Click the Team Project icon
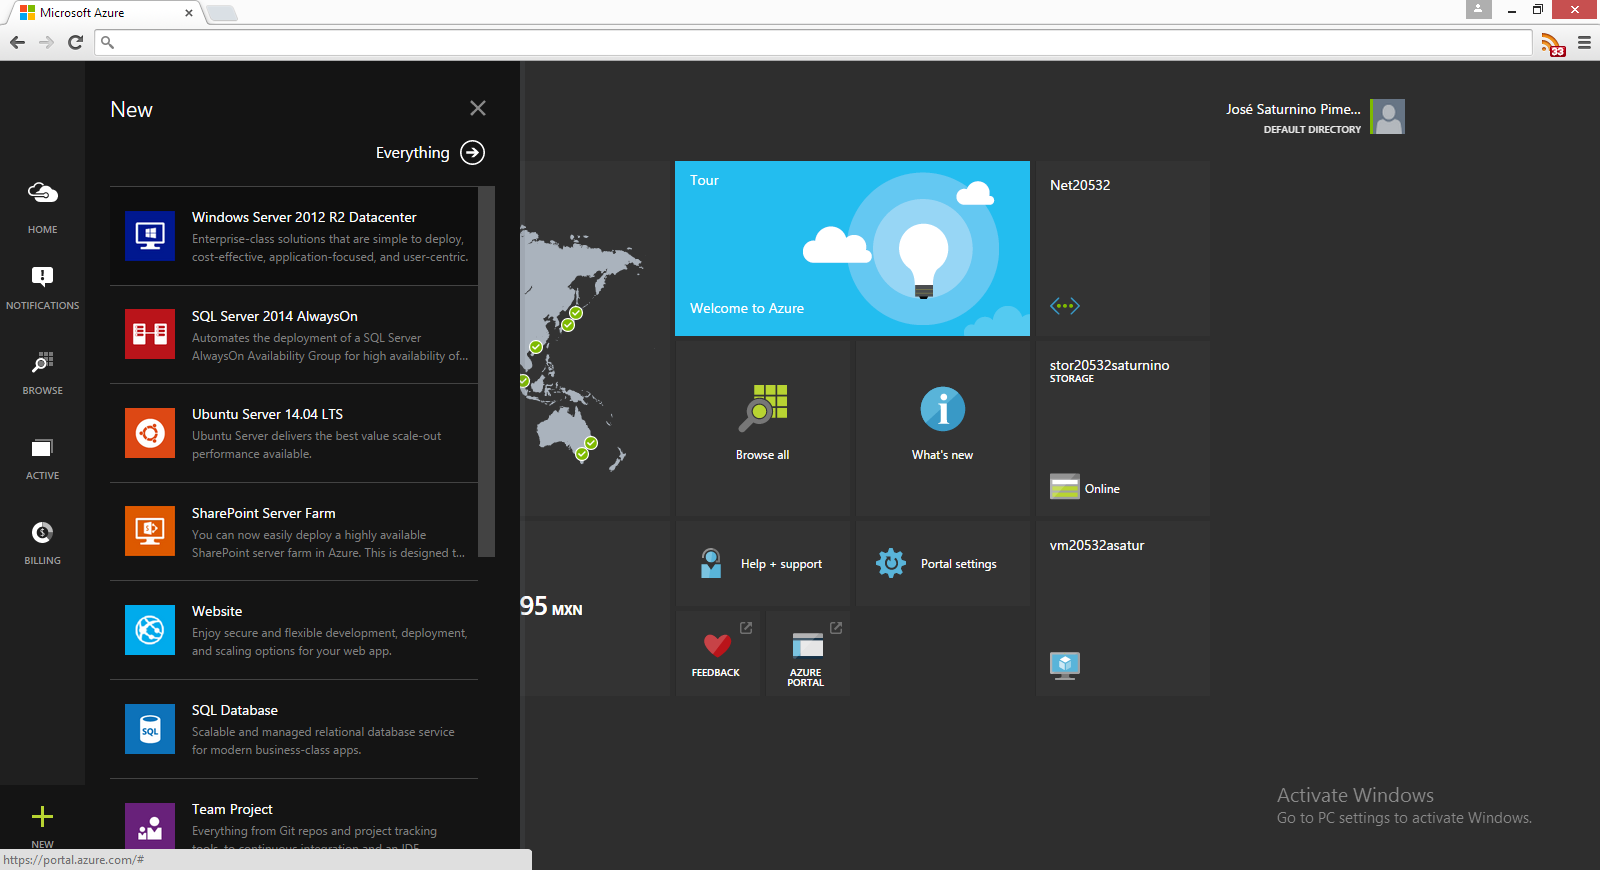Screen dimensions: 1600x870 pyautogui.click(x=150, y=826)
